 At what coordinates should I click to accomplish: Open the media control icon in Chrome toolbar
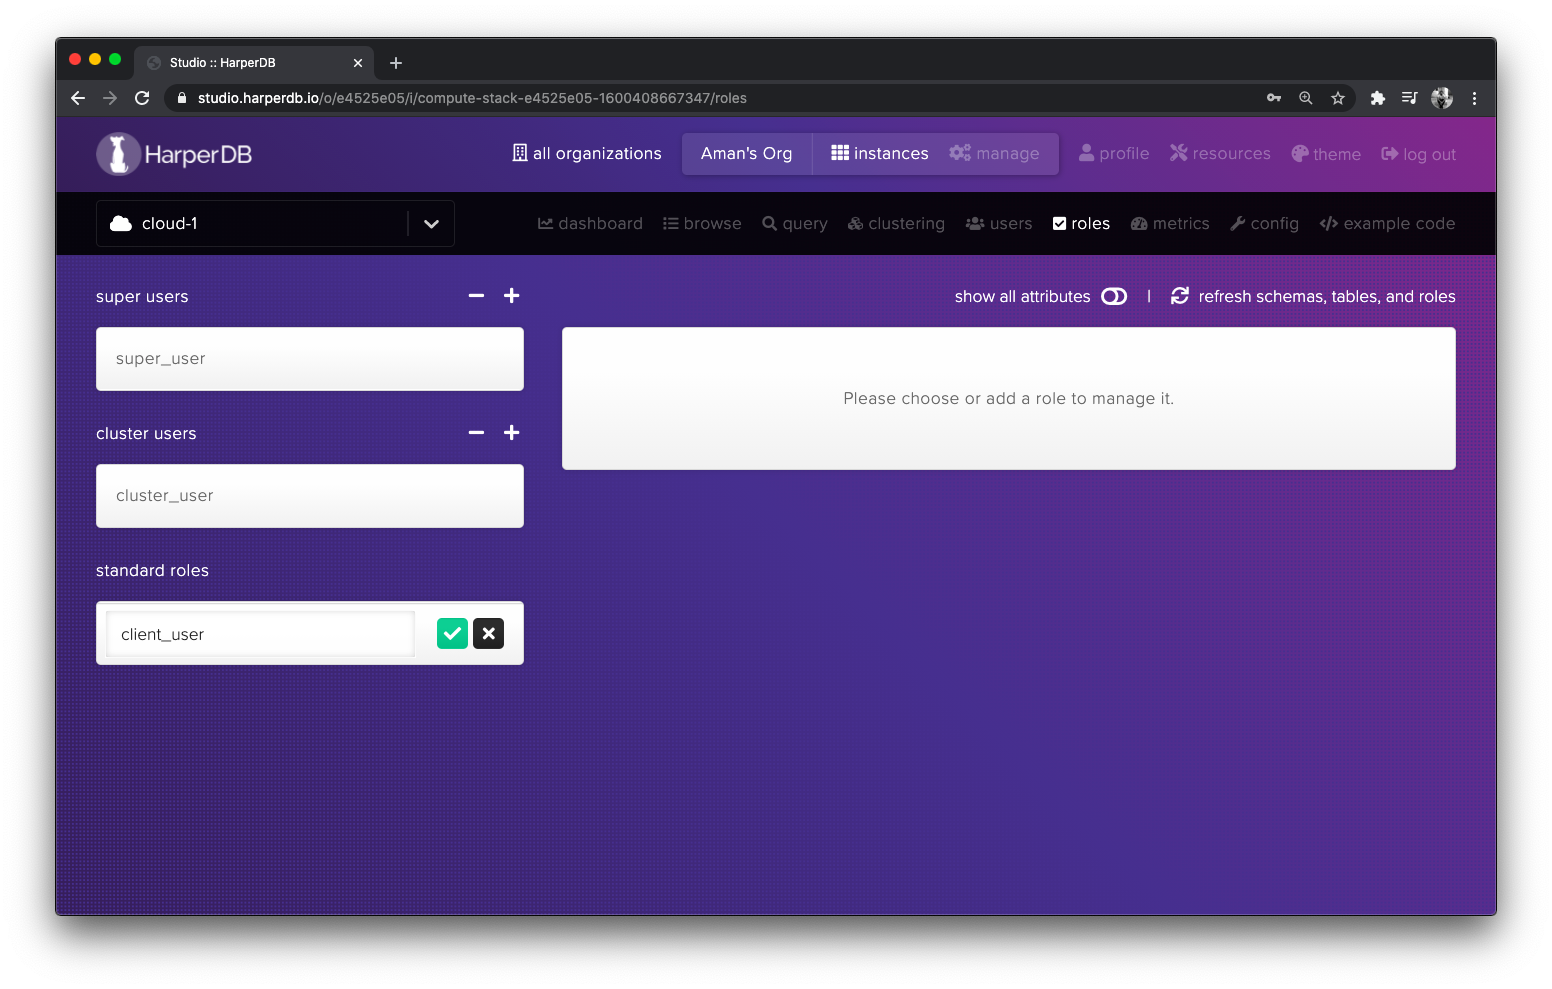1410,98
